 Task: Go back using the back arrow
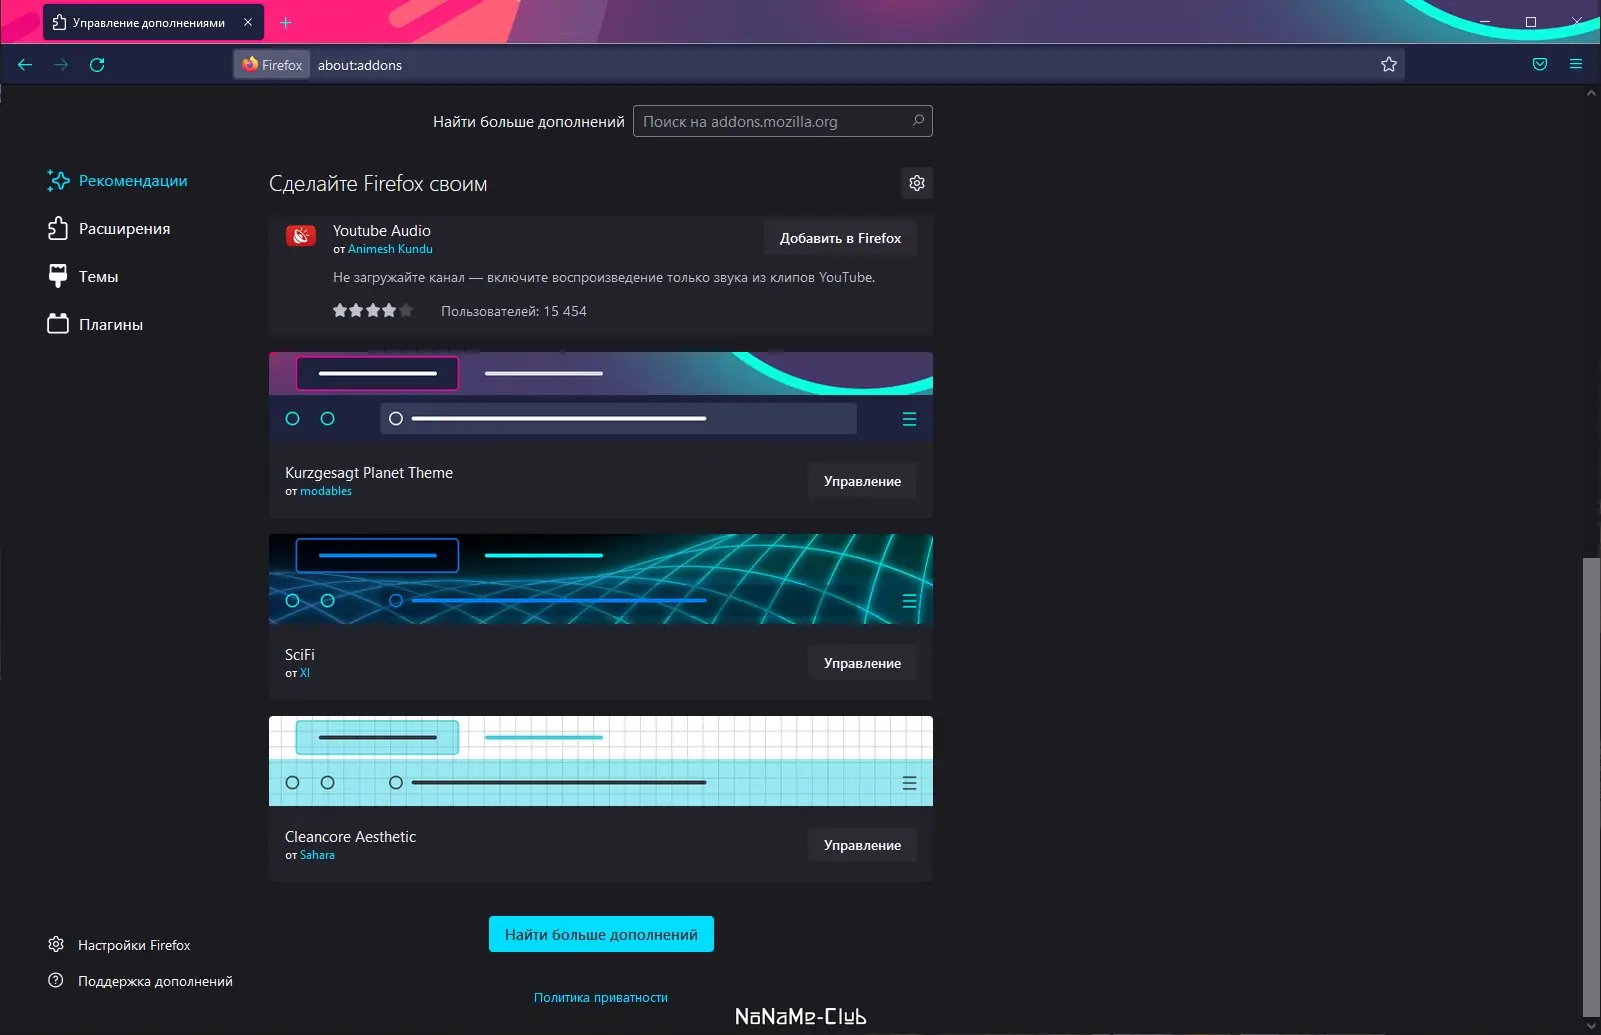[25, 65]
